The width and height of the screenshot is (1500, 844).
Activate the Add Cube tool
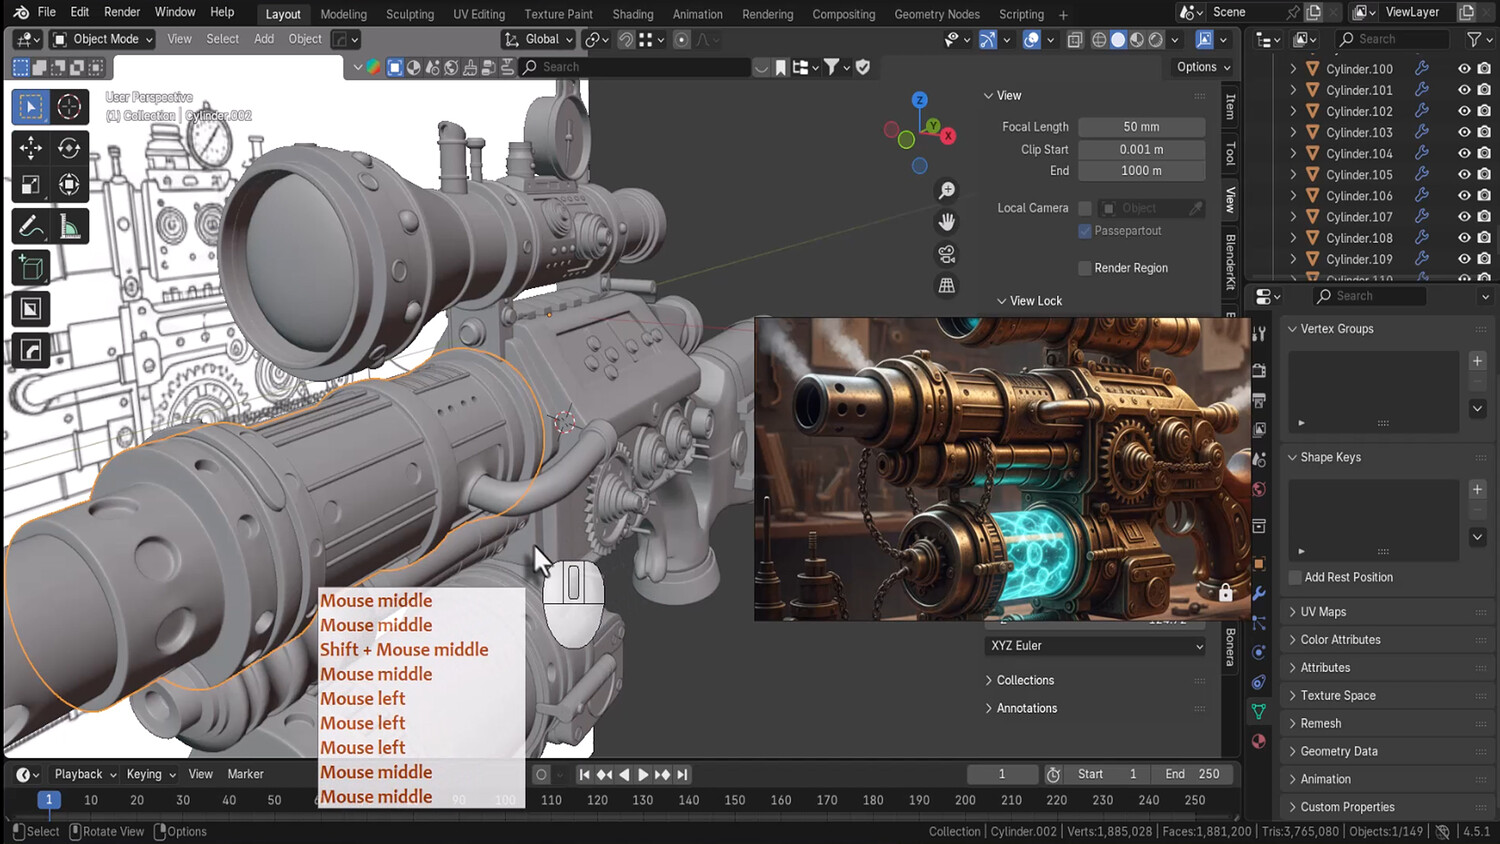pos(31,268)
